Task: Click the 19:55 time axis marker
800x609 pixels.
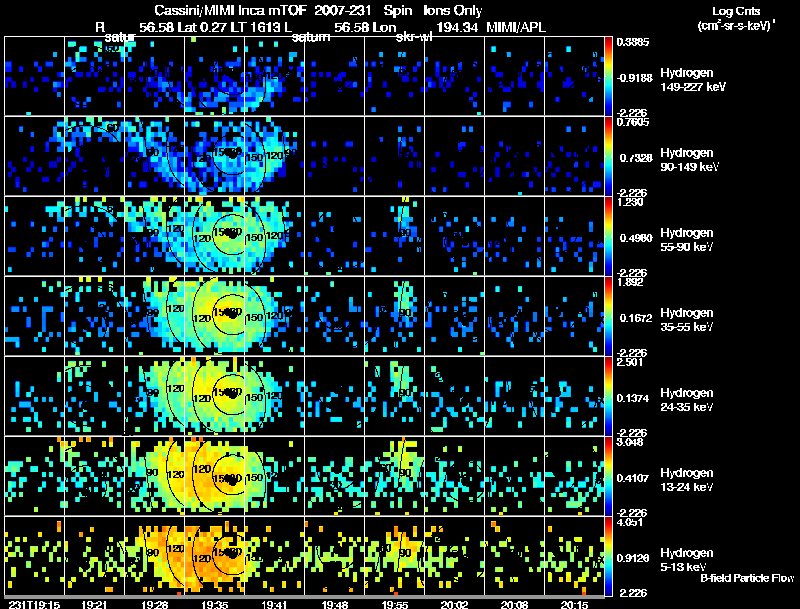Action: coord(395,604)
